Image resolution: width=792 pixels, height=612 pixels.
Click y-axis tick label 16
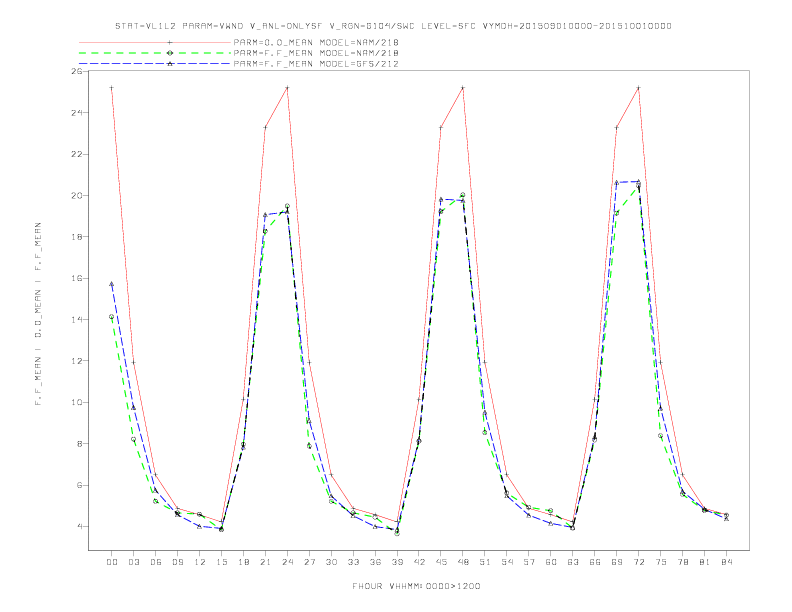click(x=77, y=278)
